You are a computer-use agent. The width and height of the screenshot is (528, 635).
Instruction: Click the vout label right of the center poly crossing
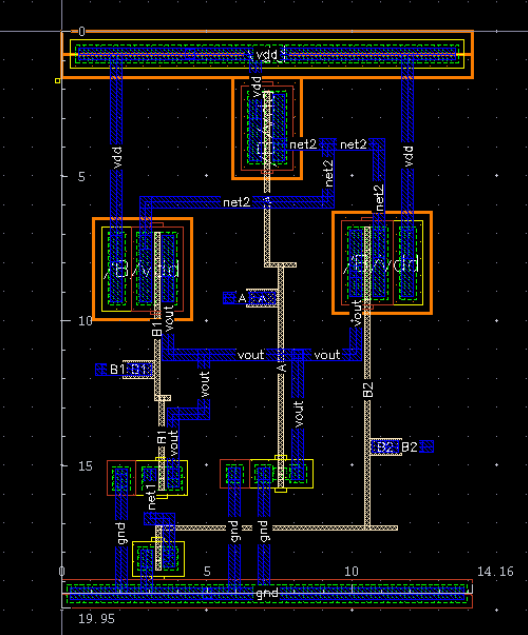[327, 355]
